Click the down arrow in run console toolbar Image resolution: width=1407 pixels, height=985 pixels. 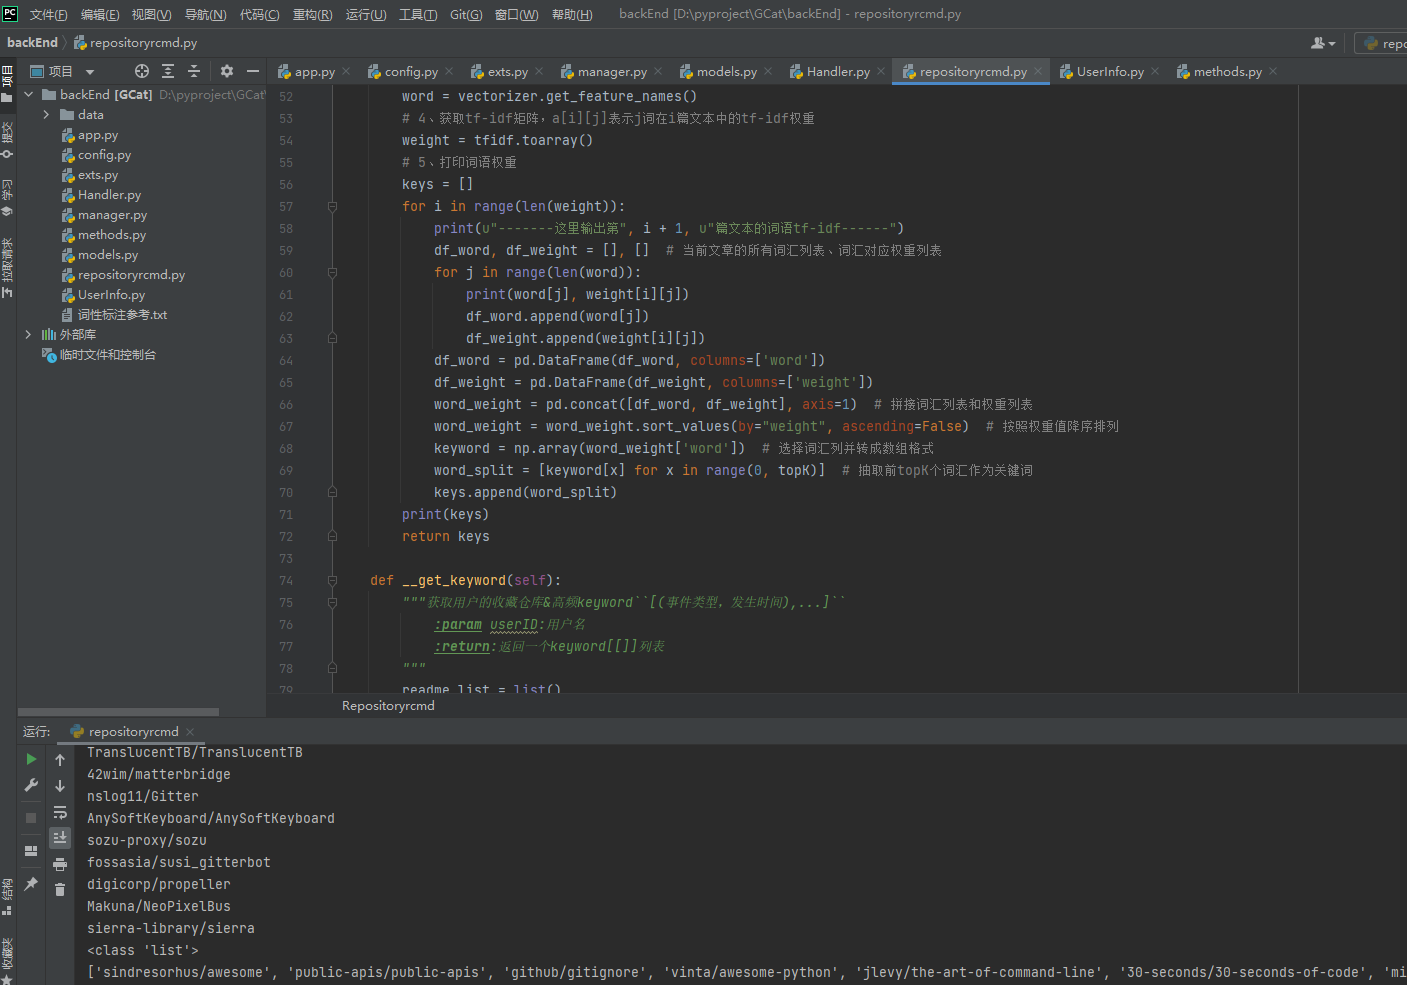[60, 786]
